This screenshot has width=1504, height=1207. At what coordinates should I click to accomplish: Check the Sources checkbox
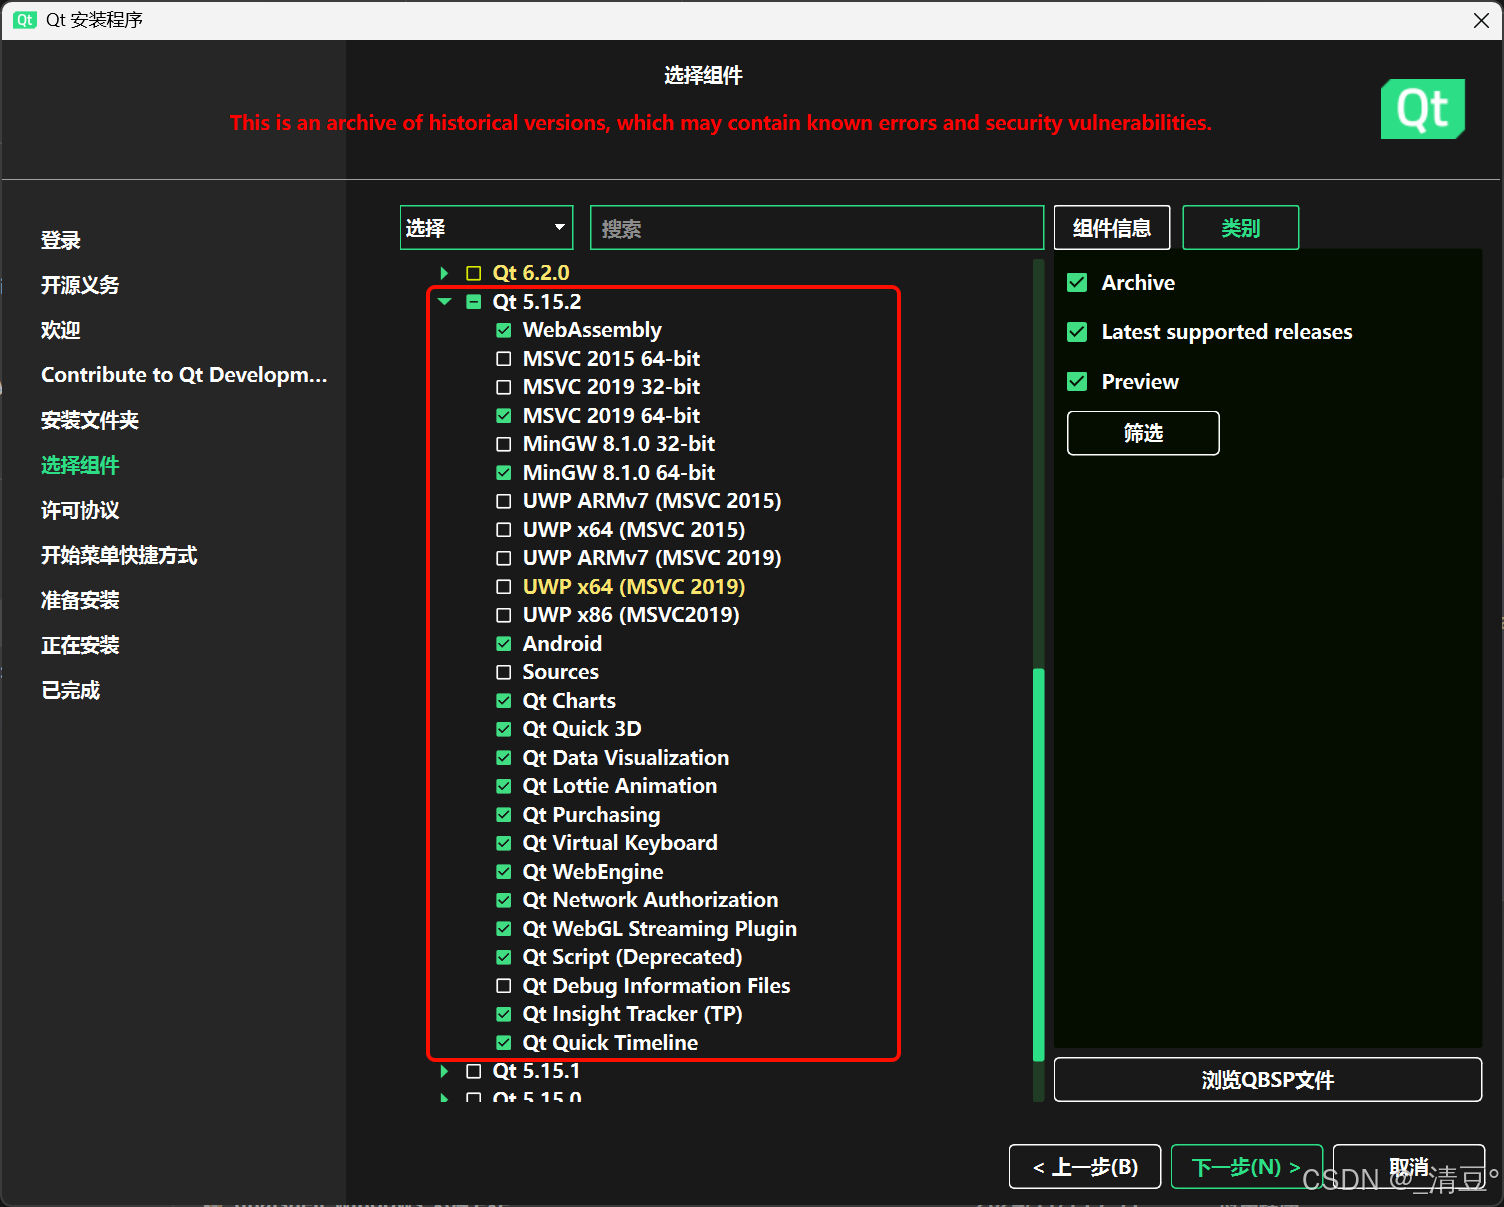(x=504, y=672)
